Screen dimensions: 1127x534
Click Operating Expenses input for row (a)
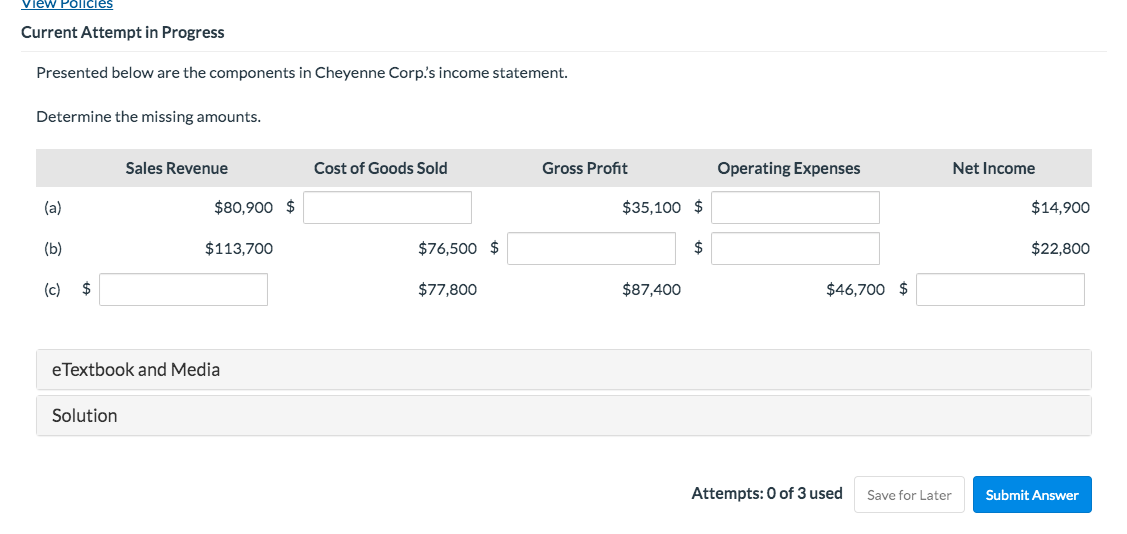[x=796, y=208]
